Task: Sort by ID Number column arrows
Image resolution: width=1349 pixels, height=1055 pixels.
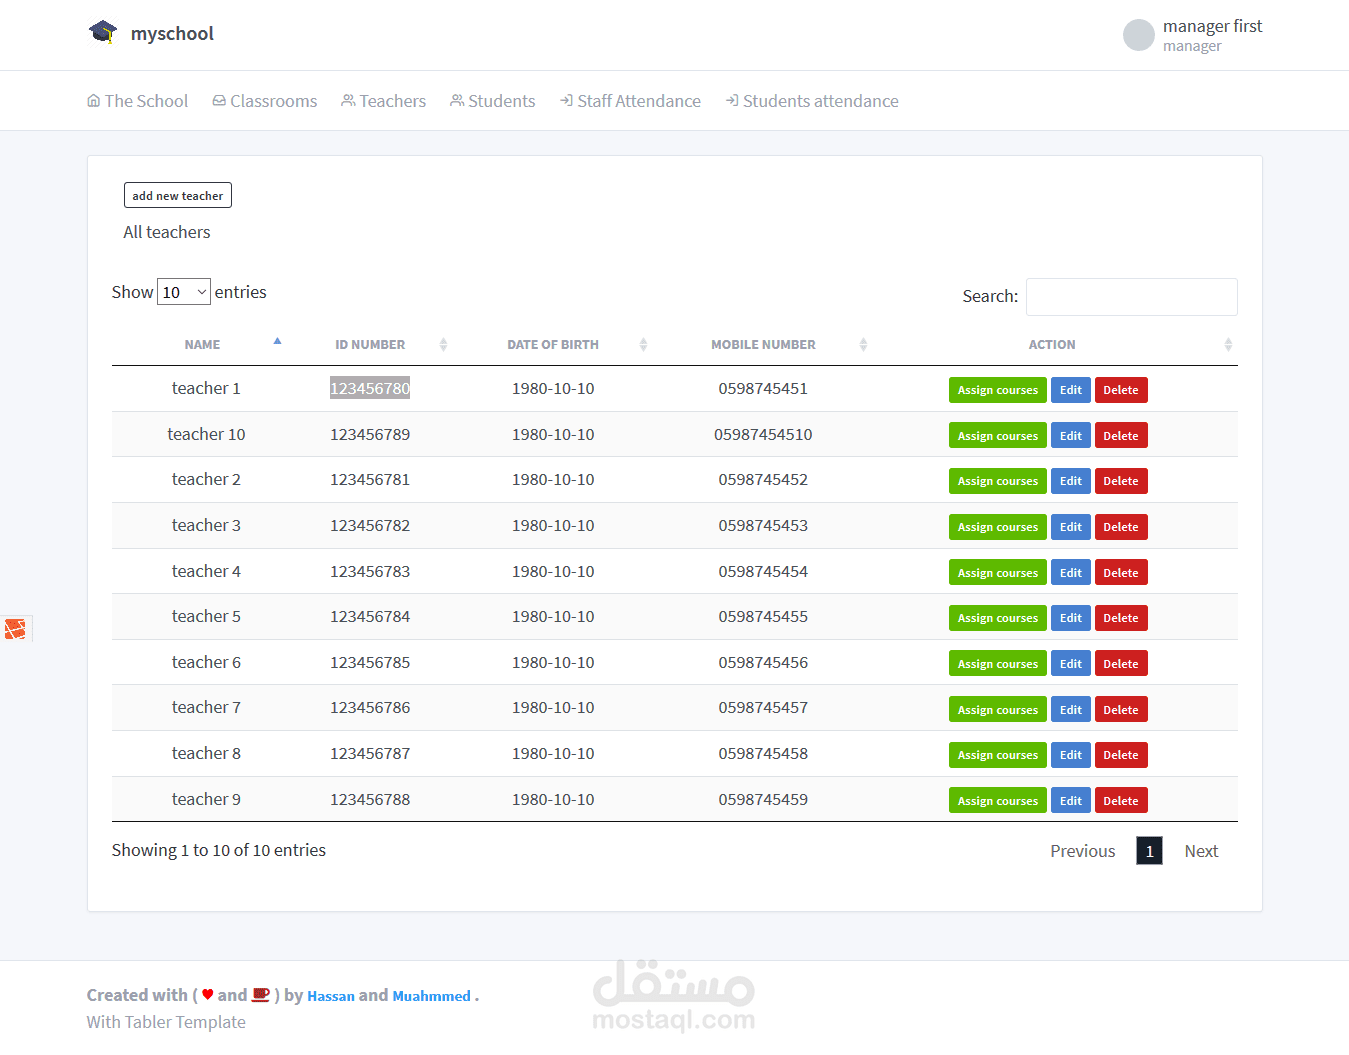Action: click(x=443, y=344)
